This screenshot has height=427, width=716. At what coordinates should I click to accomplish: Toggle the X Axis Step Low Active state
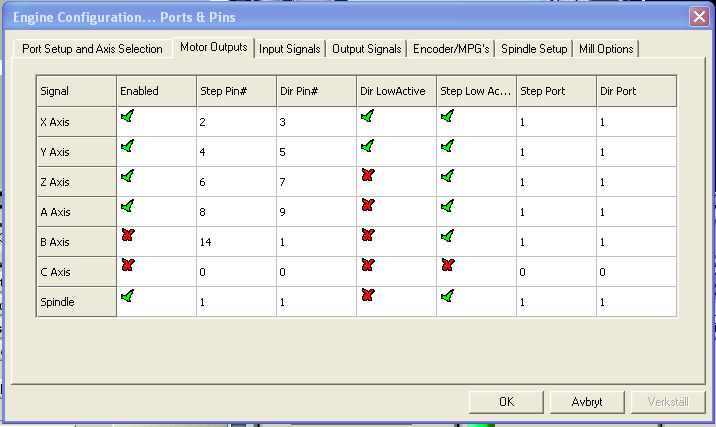pos(446,117)
